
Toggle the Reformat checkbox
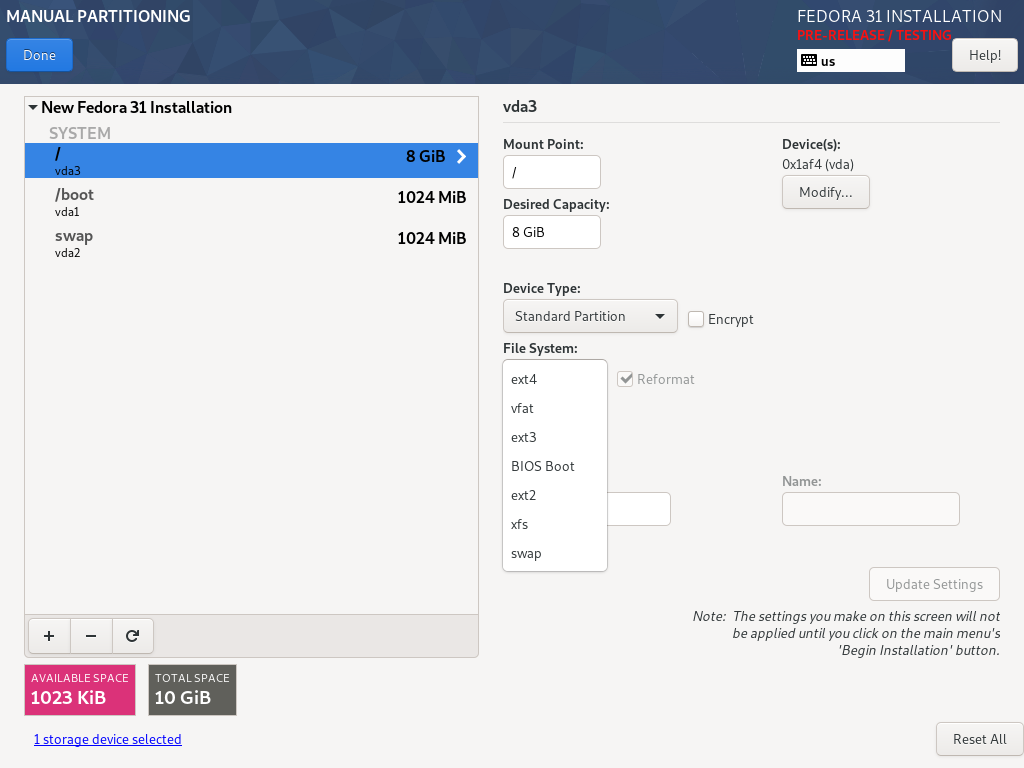pos(625,379)
